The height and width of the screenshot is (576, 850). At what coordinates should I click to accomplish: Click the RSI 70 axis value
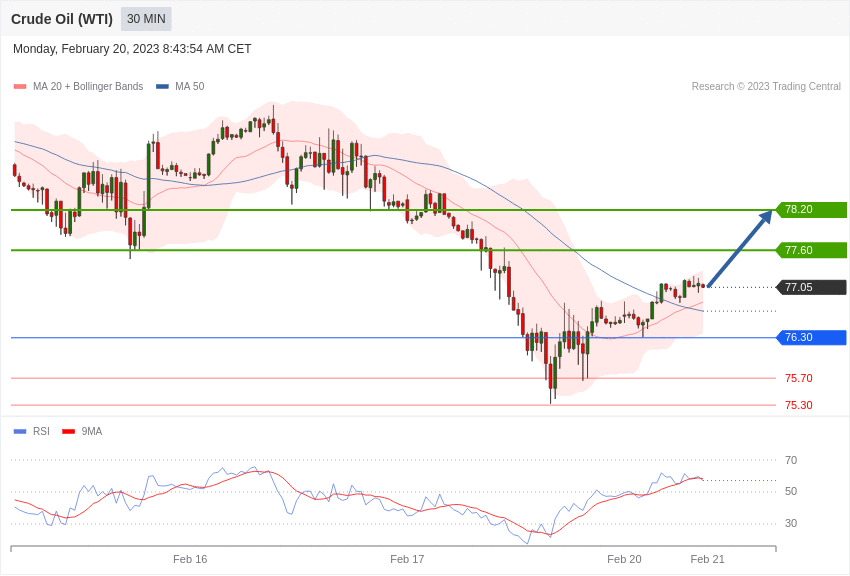tap(791, 460)
